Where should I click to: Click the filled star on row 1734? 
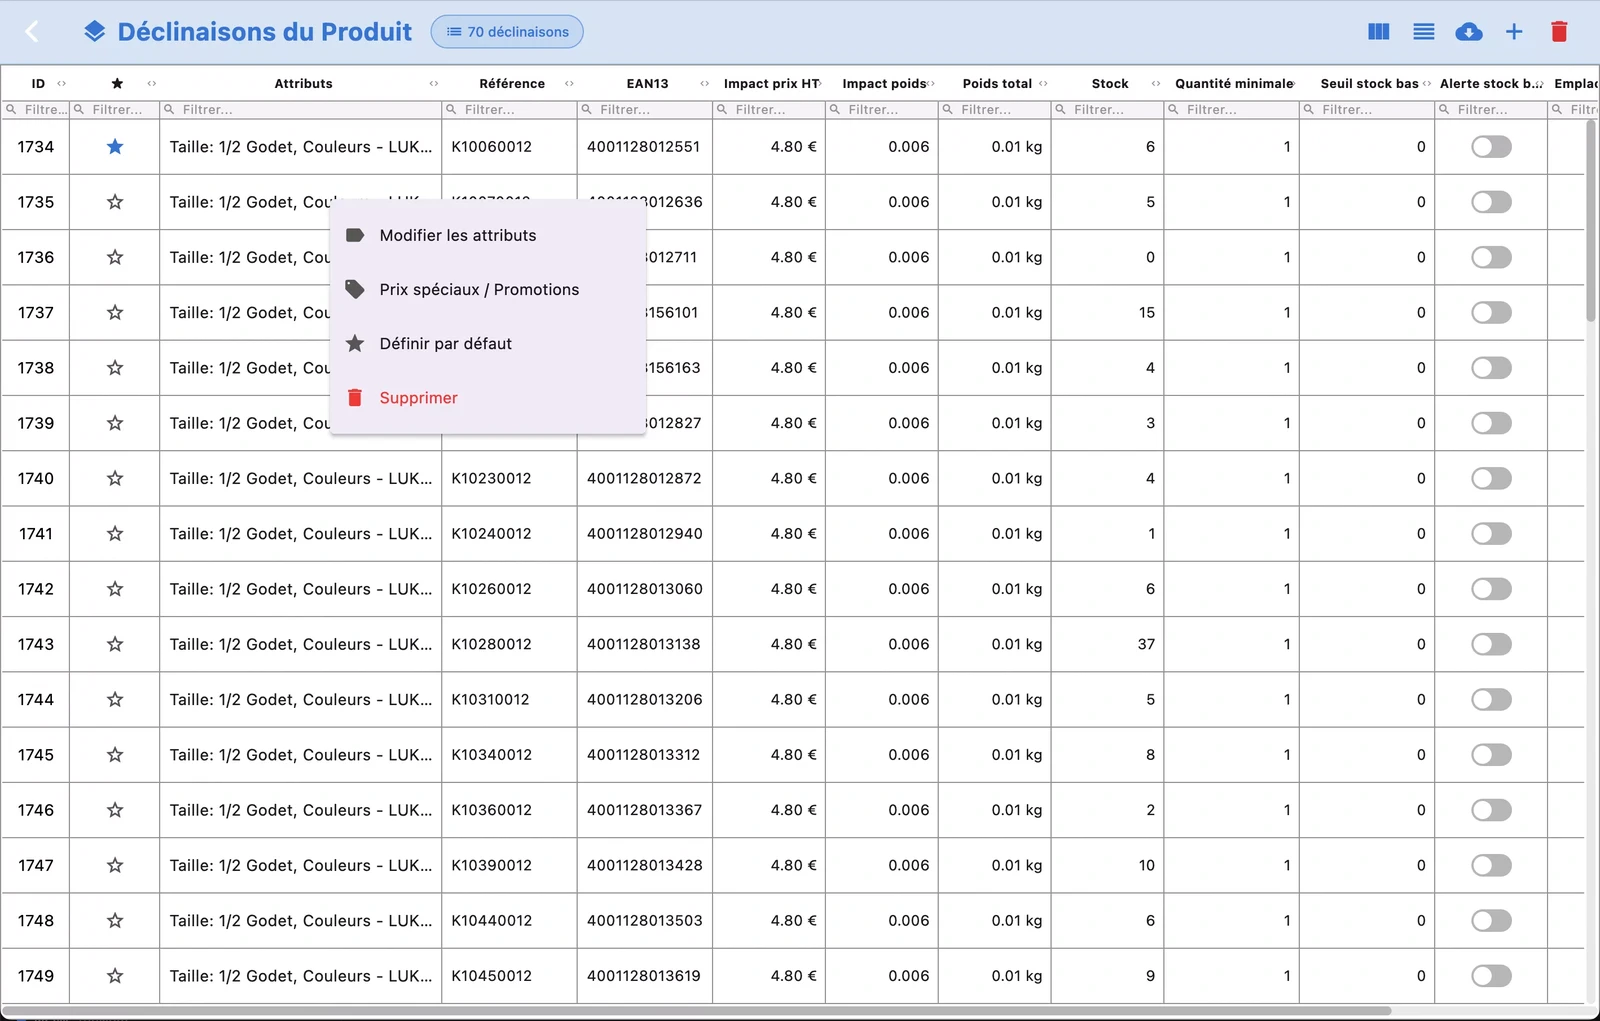115,147
